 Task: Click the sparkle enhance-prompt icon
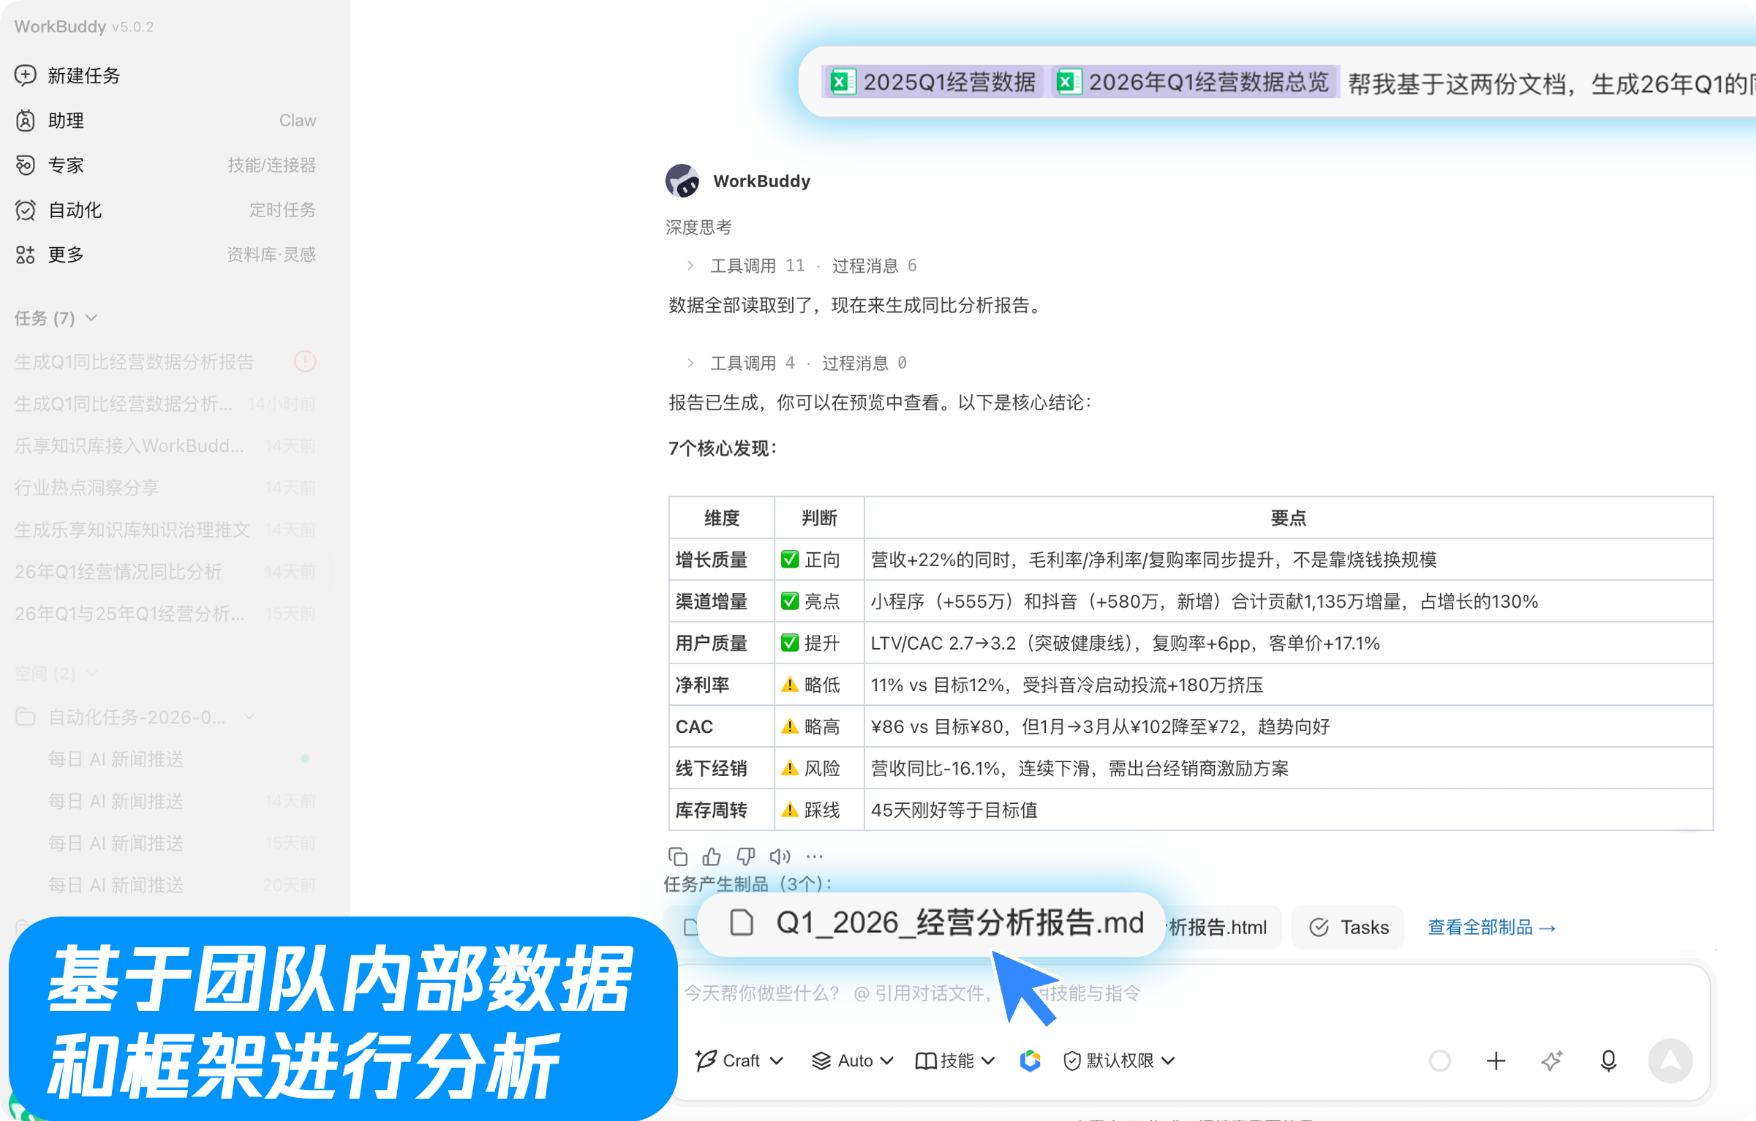click(x=1552, y=1061)
